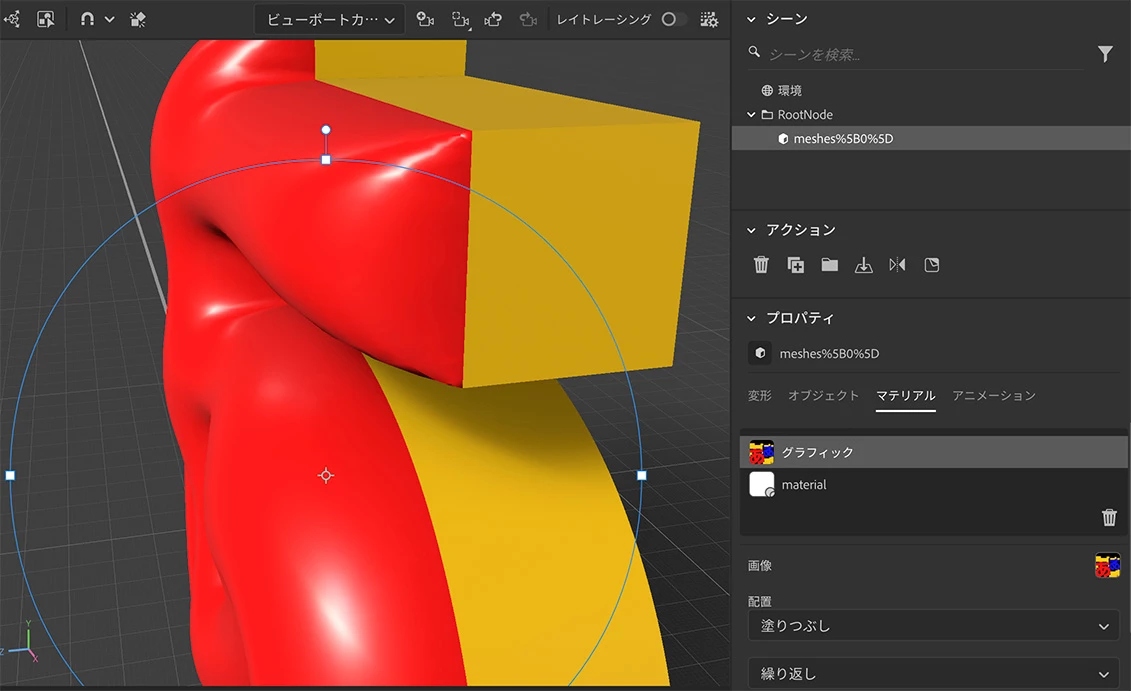
Task: Collapse the RootNode tree chevron
Action: pyautogui.click(x=751, y=114)
